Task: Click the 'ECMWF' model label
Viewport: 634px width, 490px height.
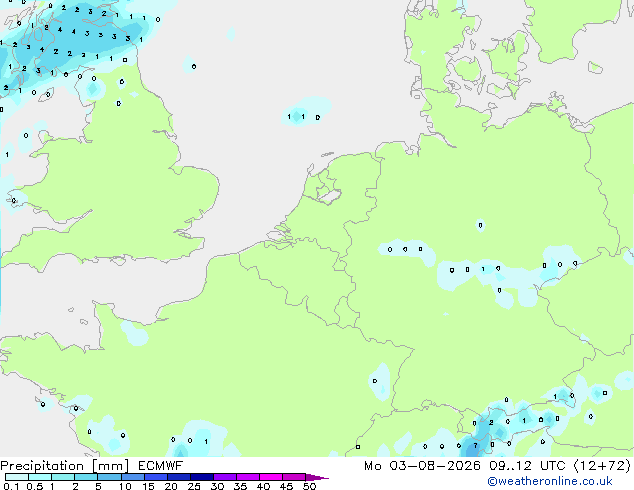Action: (161, 466)
